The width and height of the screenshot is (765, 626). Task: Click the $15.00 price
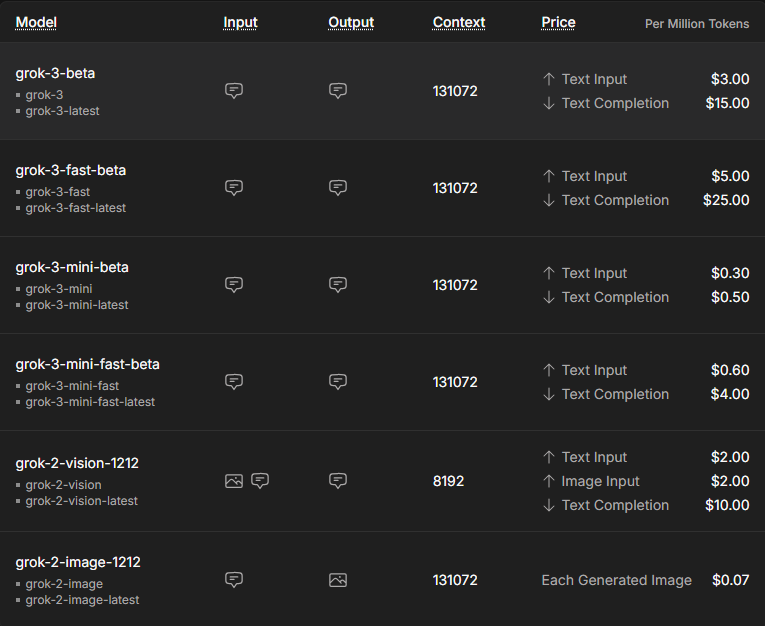[727, 103]
